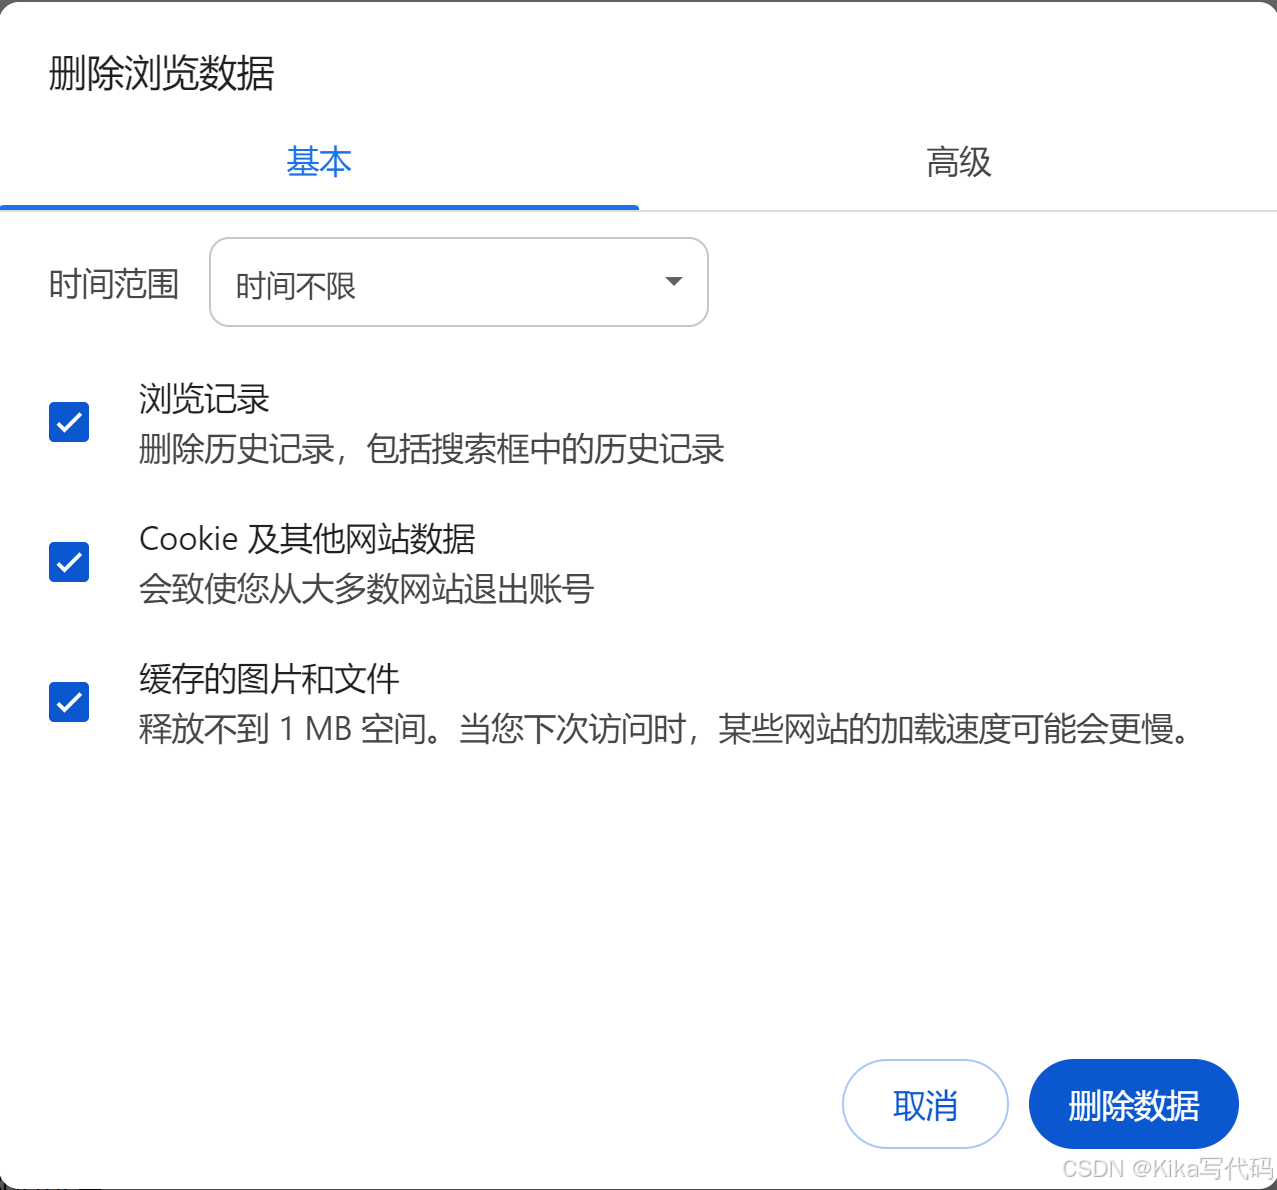This screenshot has width=1277, height=1190.
Task: Click the 删除数据 button
Action: point(1134,1104)
